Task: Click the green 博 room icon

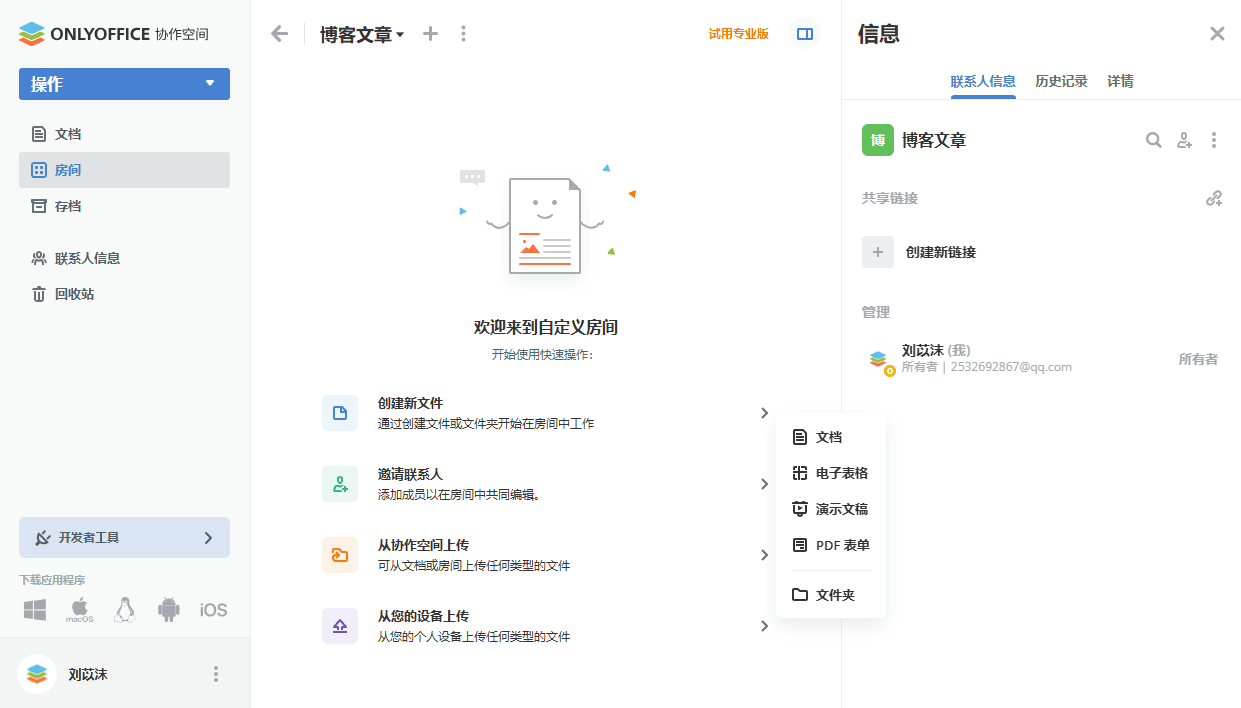Action: [x=878, y=140]
